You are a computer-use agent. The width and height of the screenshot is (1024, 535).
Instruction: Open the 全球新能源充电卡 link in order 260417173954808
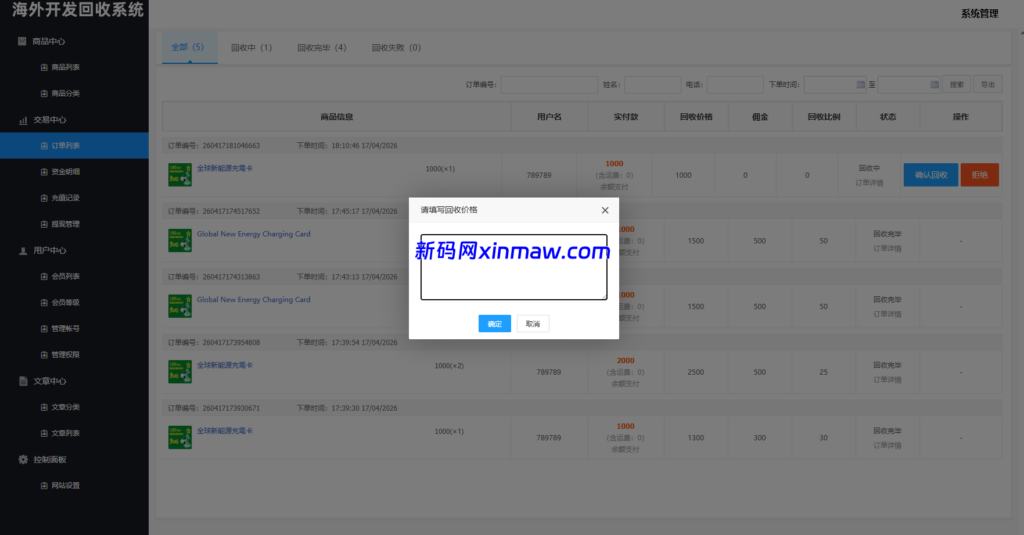[x=225, y=365]
